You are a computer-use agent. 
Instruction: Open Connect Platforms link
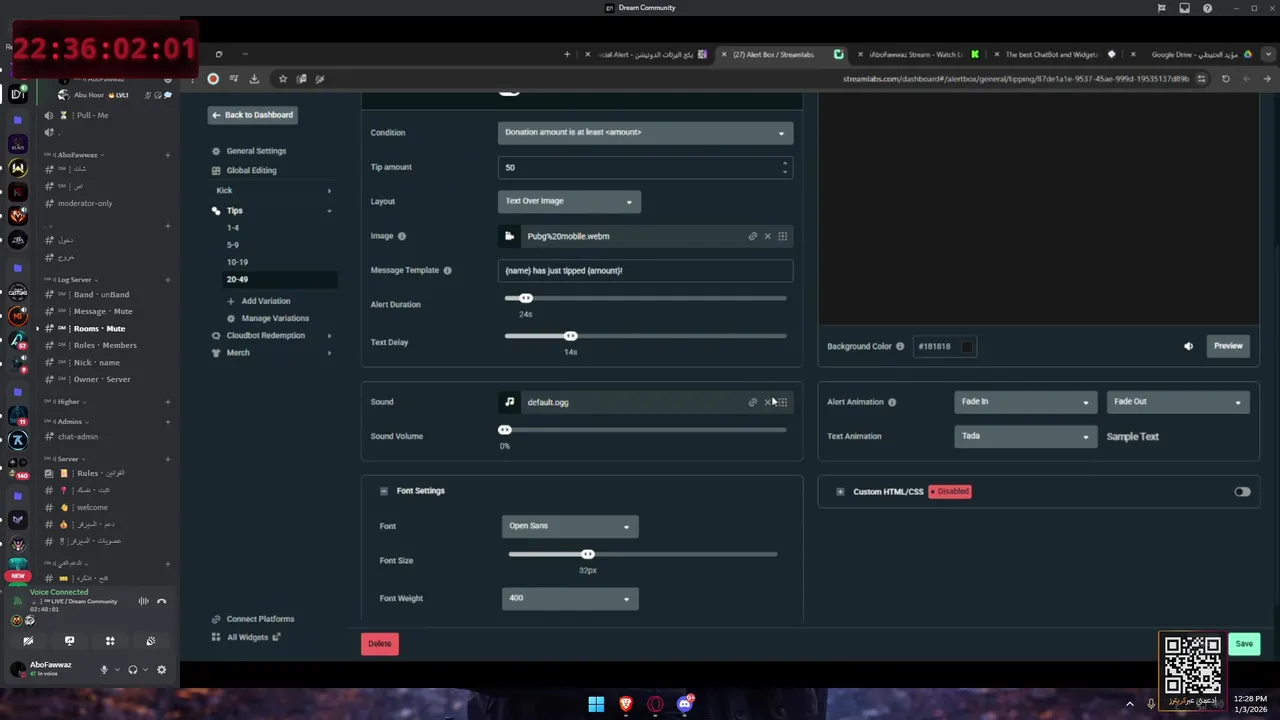coord(260,619)
